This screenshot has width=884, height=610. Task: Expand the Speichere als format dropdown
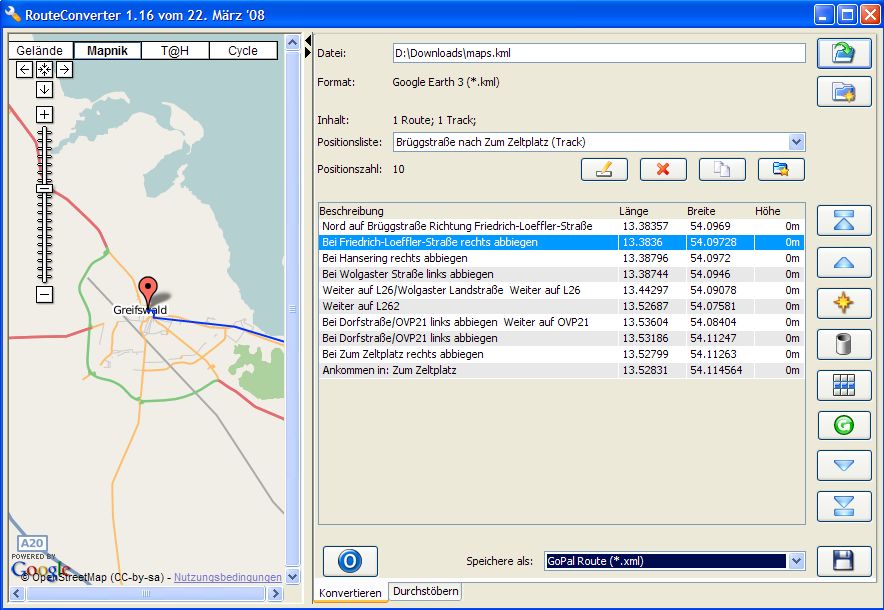(796, 562)
